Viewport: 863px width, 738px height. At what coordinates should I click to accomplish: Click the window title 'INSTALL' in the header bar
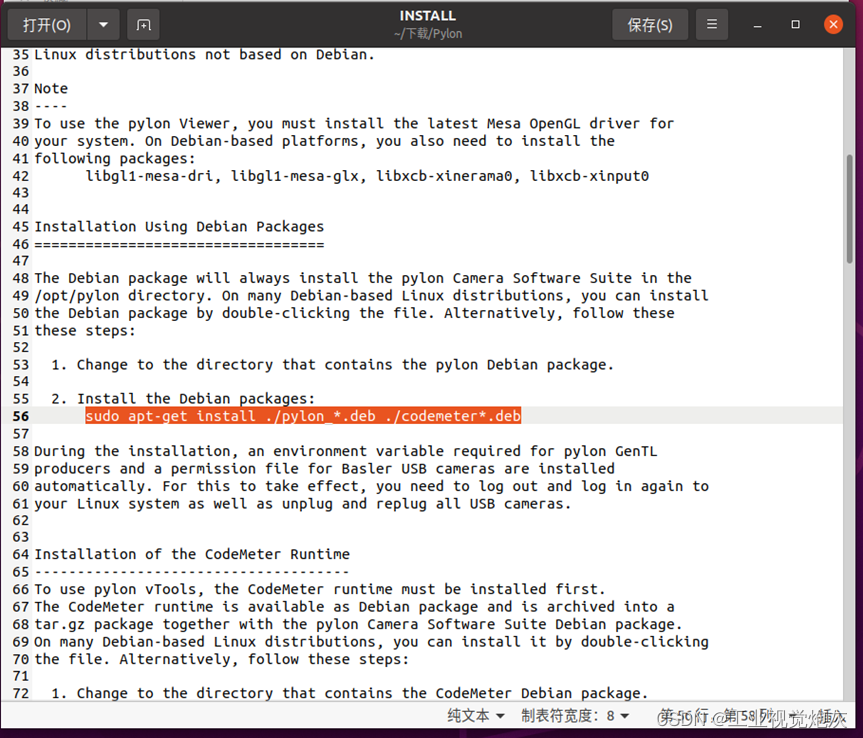(x=428, y=16)
